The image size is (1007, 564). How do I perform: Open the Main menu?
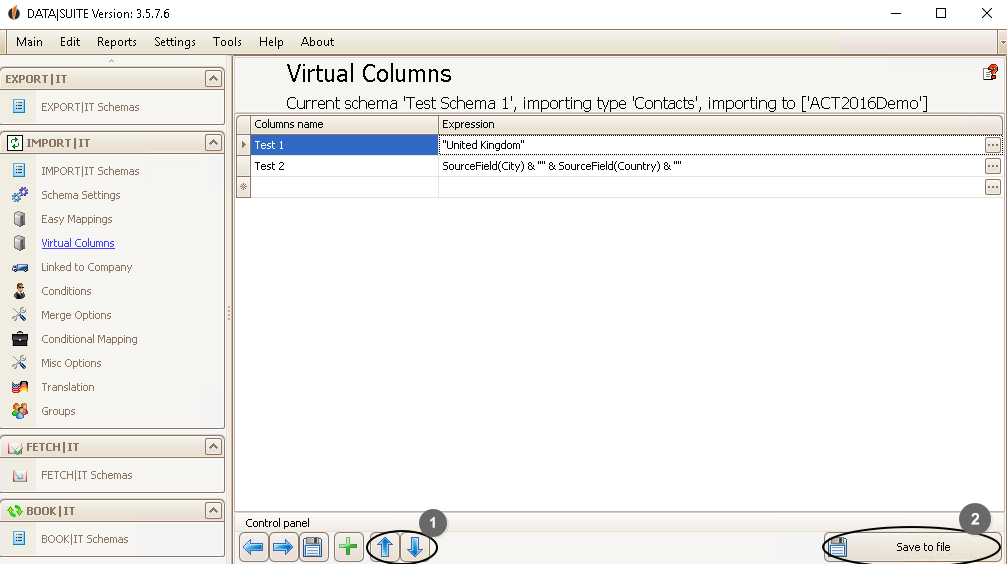pos(30,42)
